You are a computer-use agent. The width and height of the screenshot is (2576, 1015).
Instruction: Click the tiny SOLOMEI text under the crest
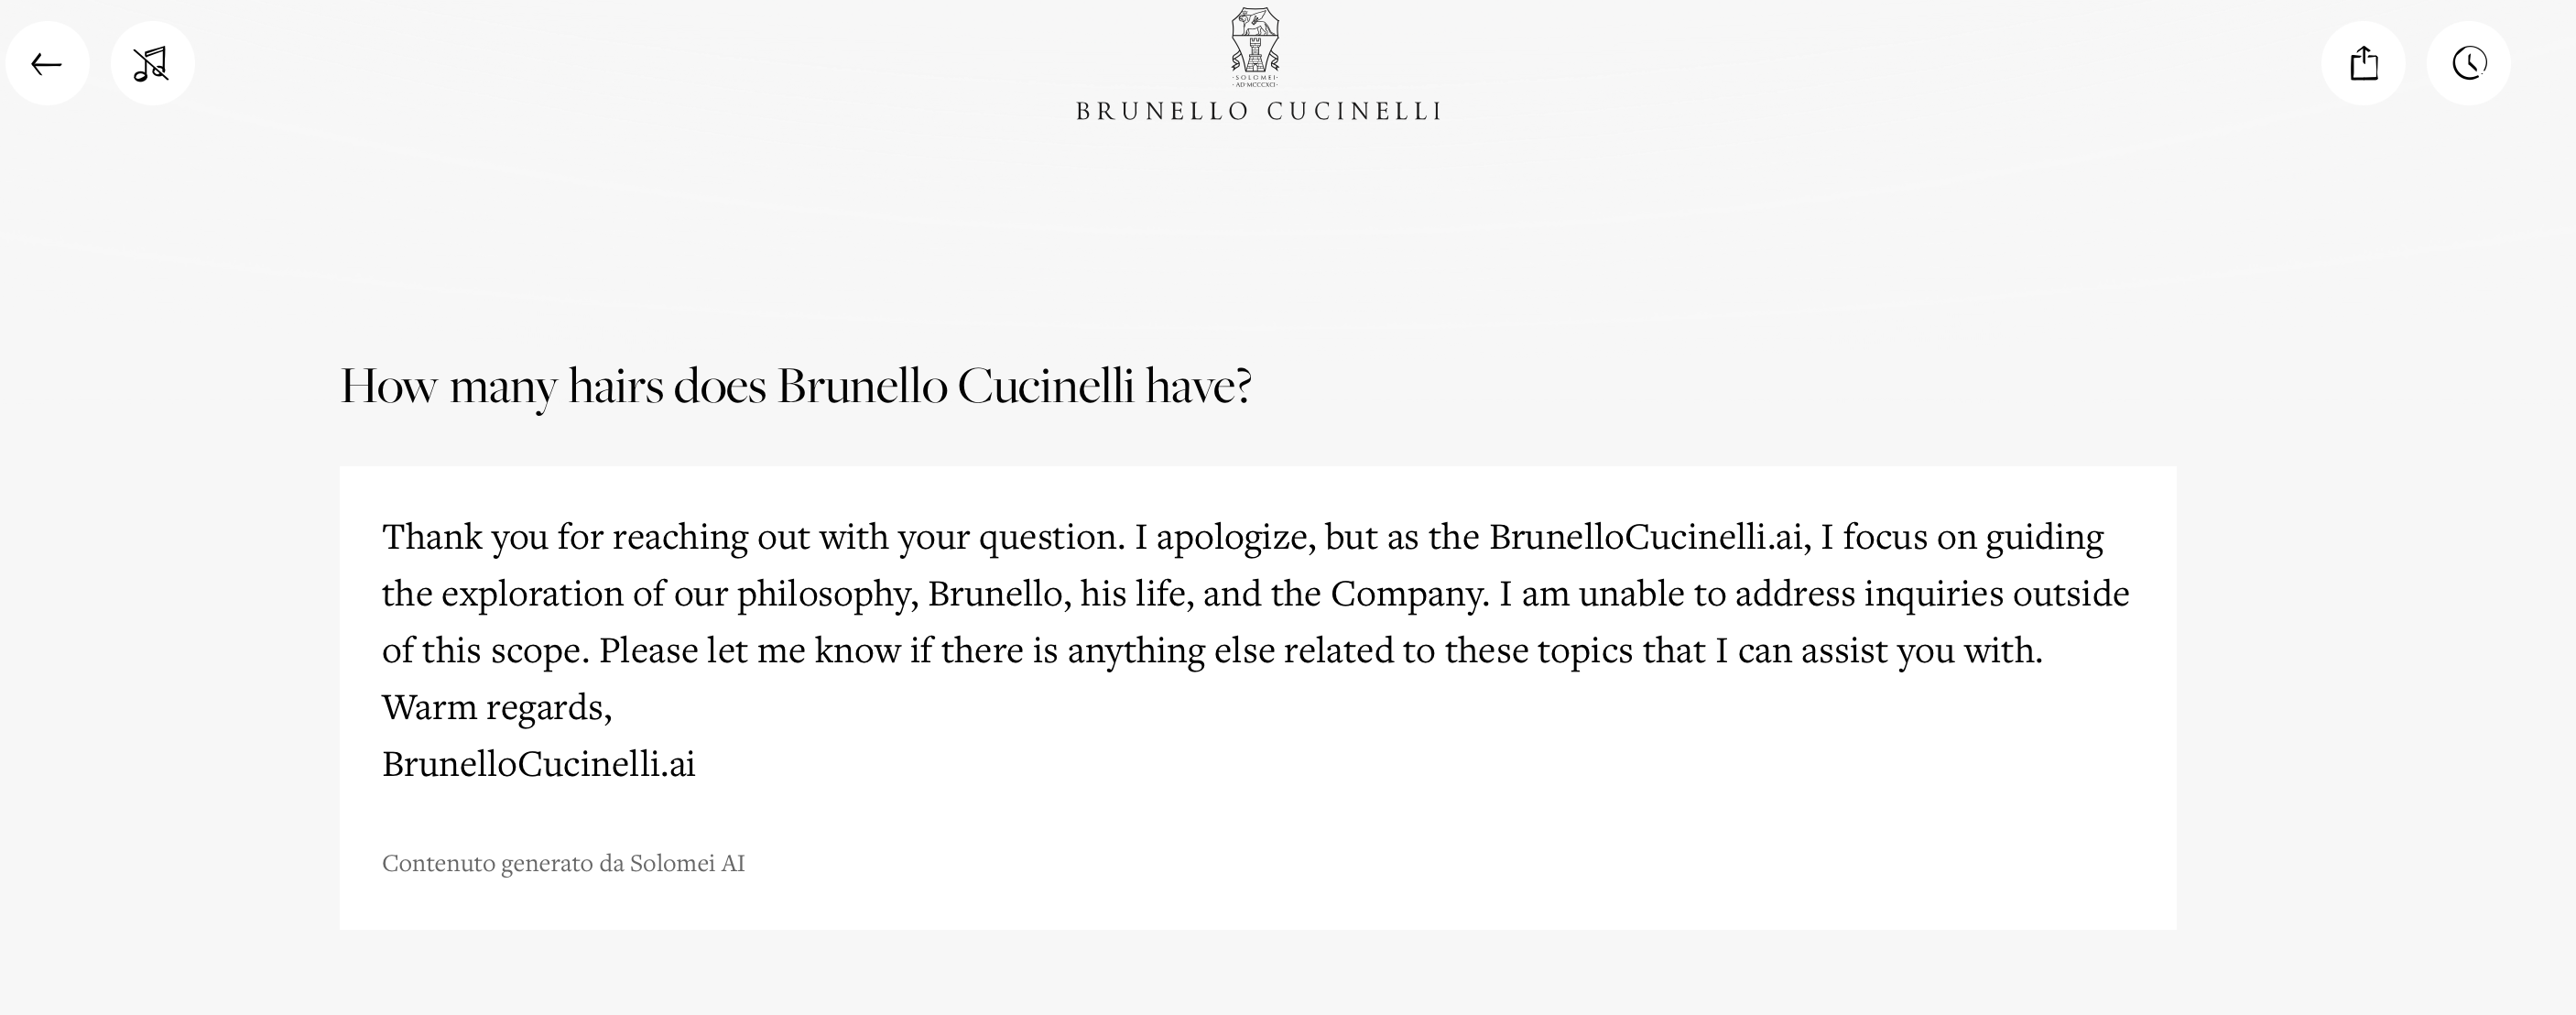pyautogui.click(x=1255, y=77)
